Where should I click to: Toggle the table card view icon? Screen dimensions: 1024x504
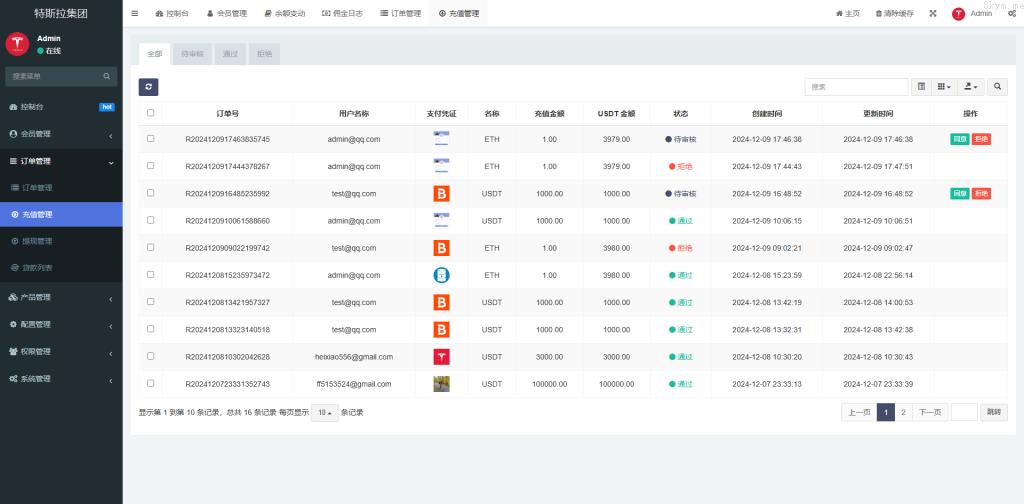tap(922, 87)
